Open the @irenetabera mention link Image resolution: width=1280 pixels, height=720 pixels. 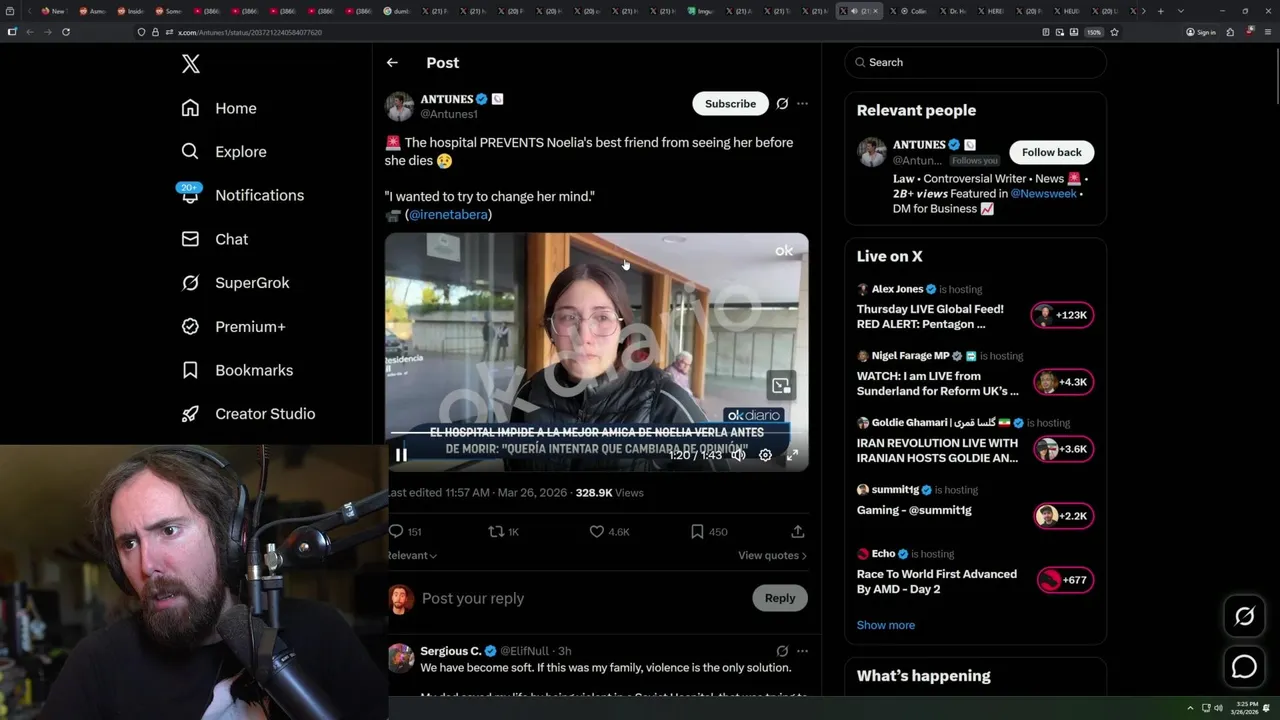tap(448, 215)
